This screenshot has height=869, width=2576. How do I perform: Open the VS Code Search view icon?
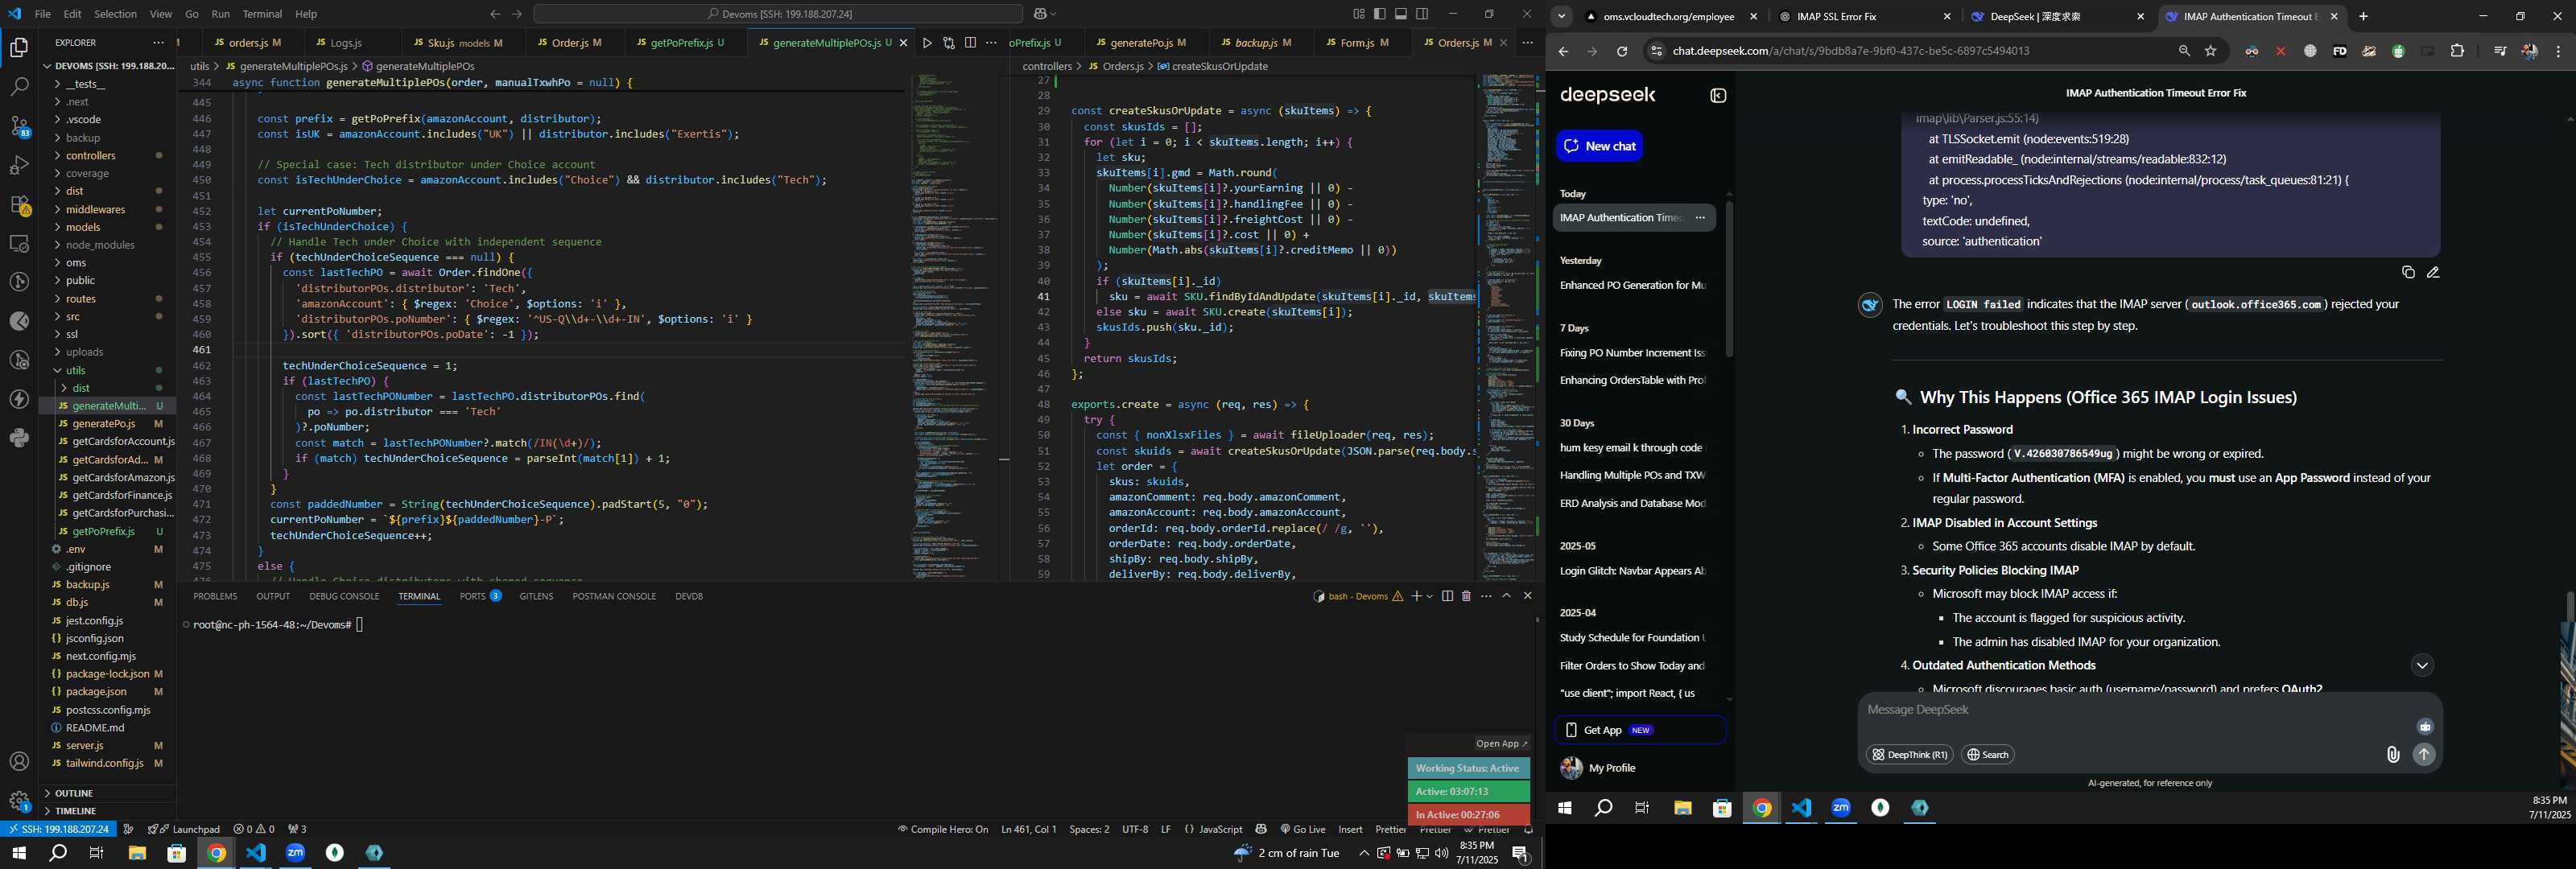click(19, 87)
